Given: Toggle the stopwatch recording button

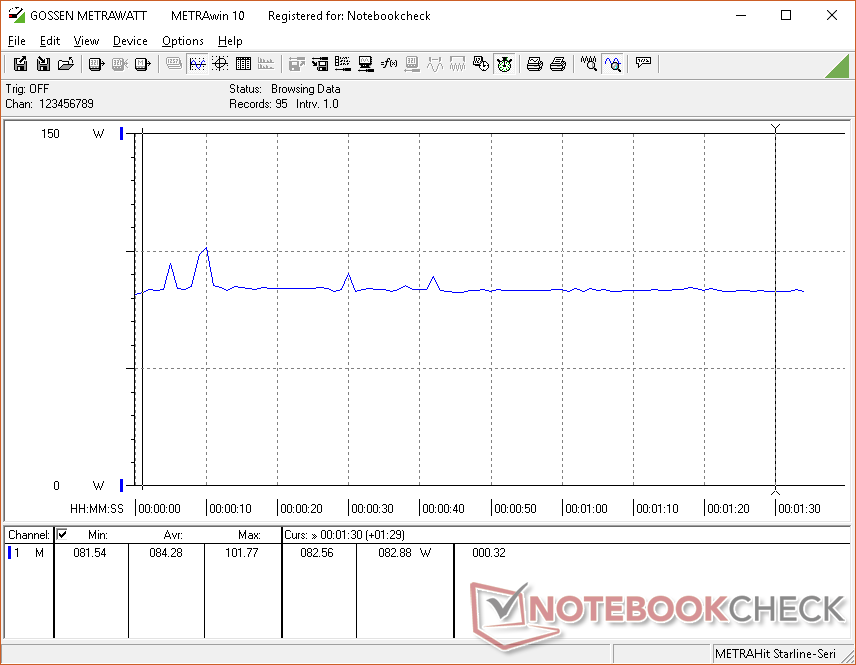Looking at the screenshot, I should pos(504,64).
